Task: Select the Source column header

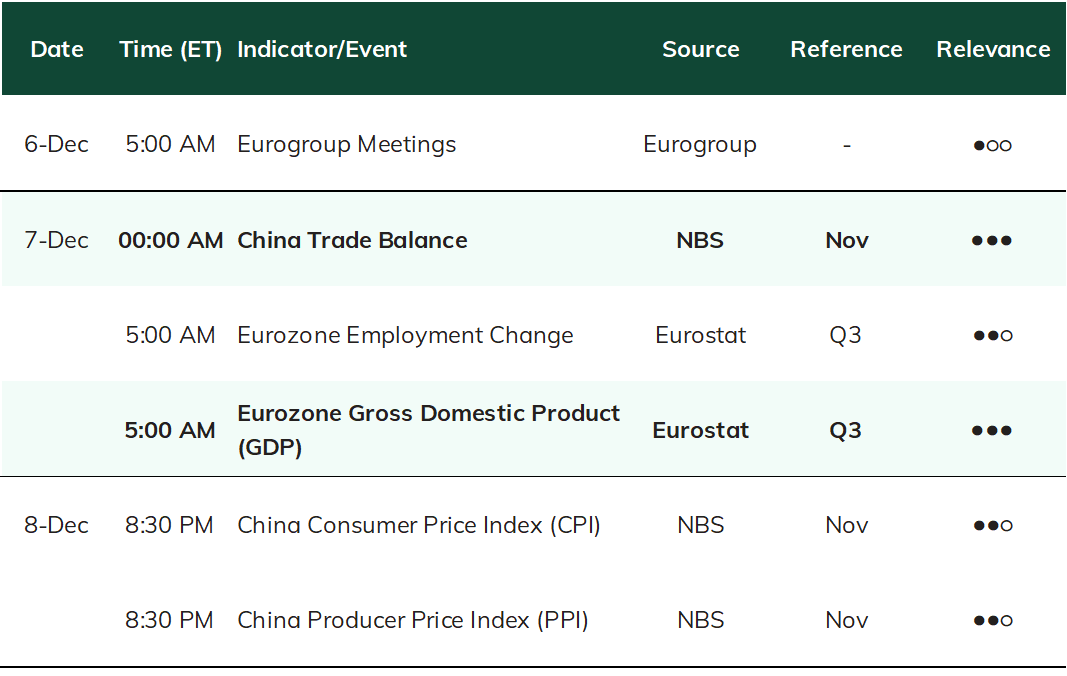Action: 701,49
